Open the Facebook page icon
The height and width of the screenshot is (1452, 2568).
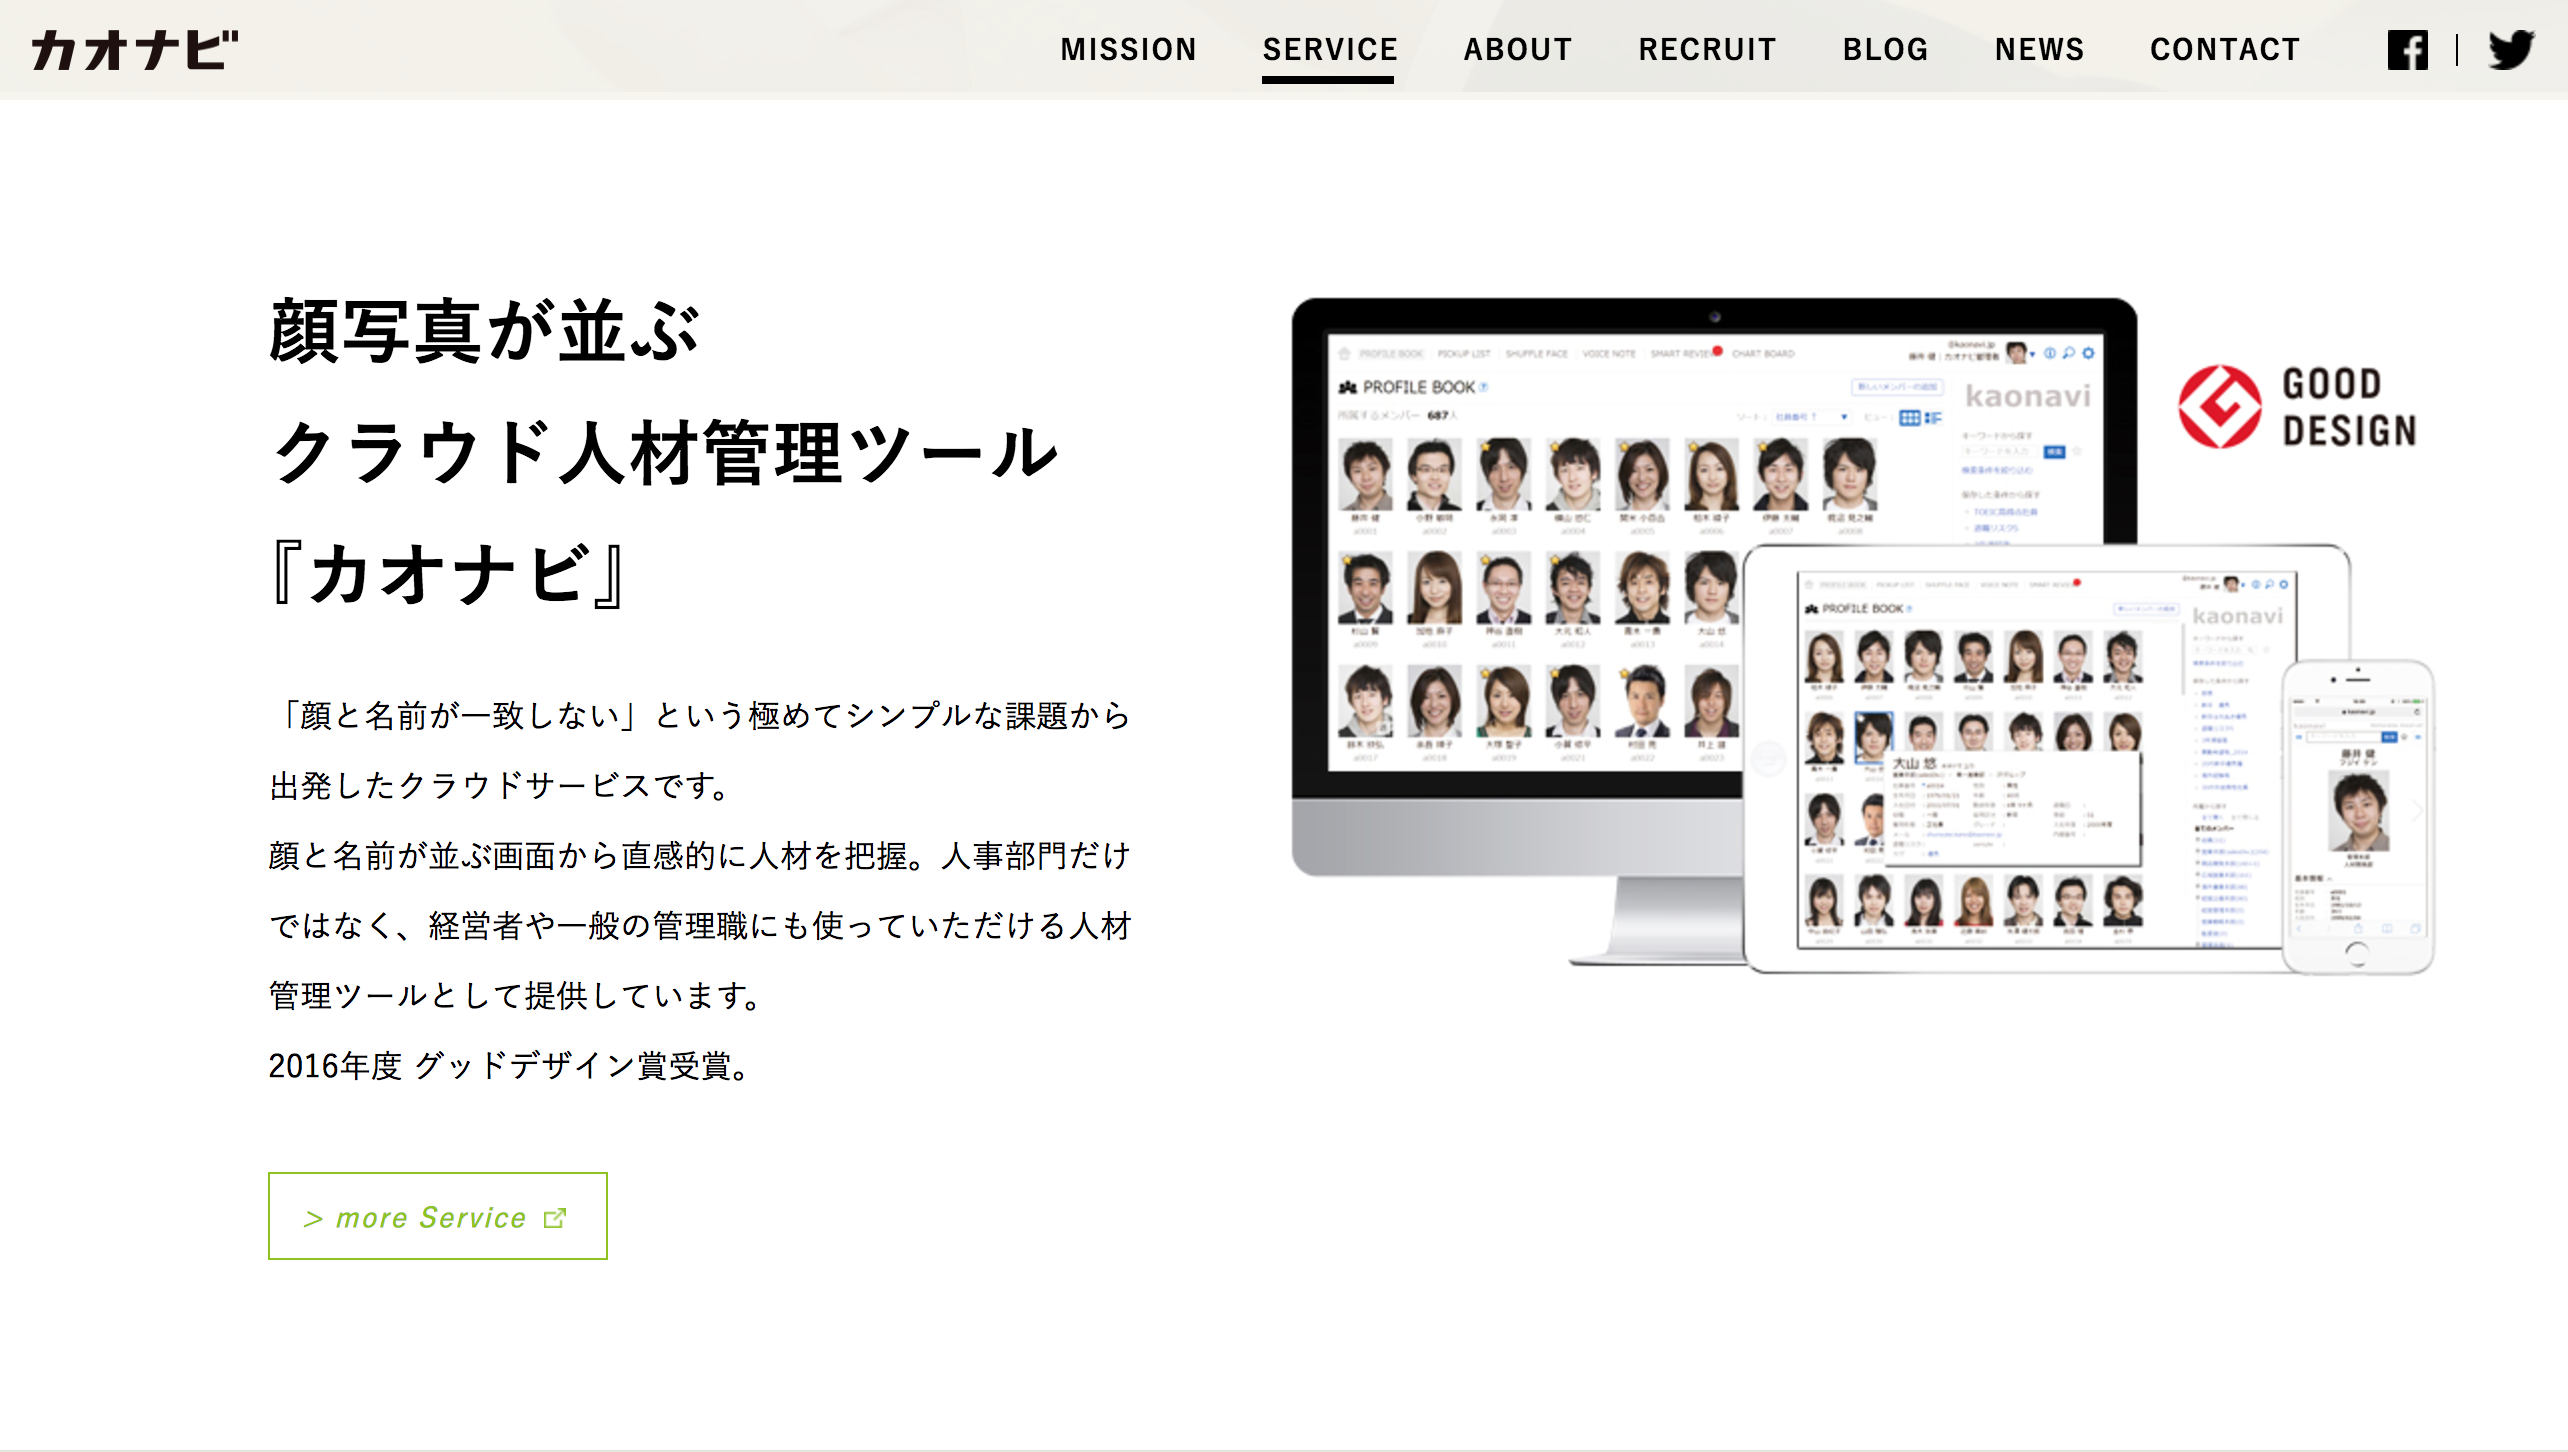coord(2407,50)
